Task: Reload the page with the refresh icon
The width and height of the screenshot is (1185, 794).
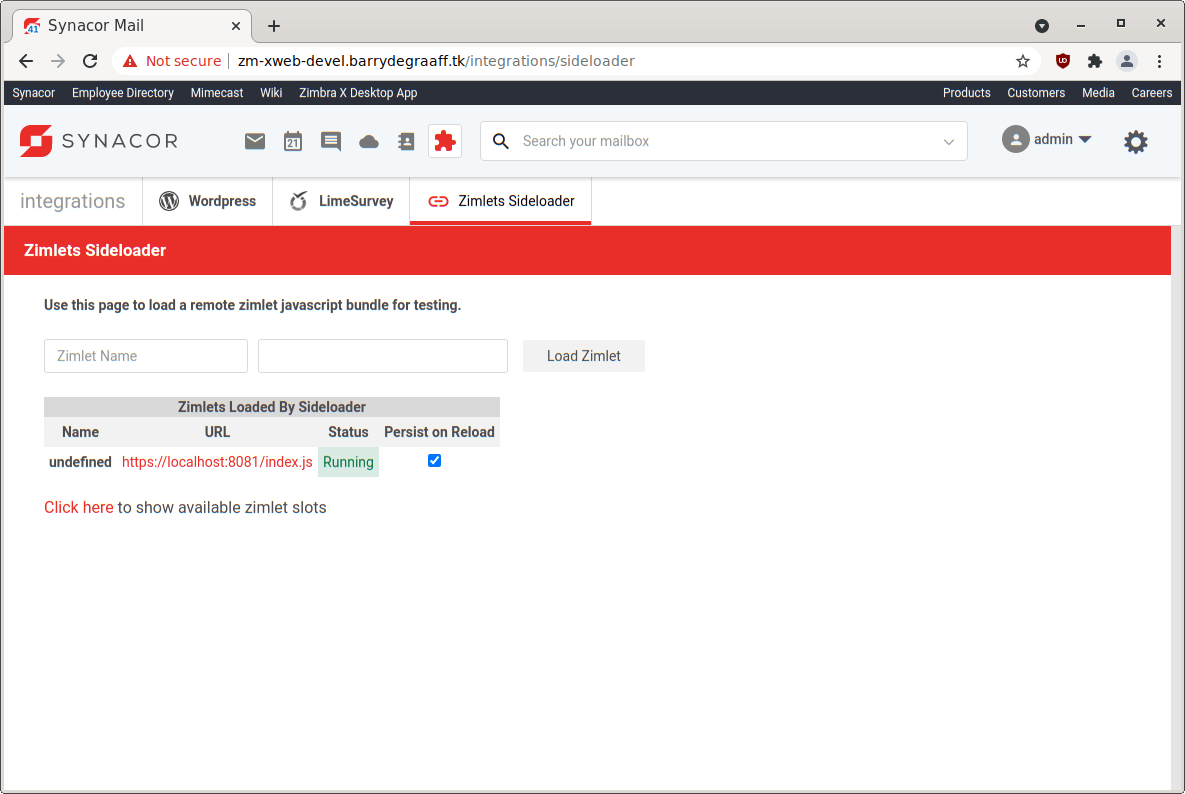Action: (90, 61)
